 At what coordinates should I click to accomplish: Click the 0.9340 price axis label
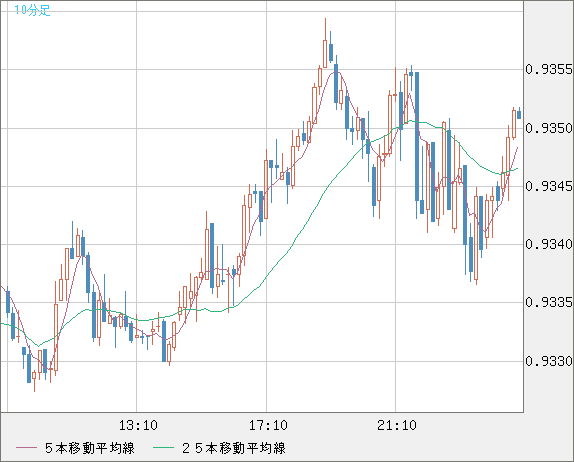point(549,244)
